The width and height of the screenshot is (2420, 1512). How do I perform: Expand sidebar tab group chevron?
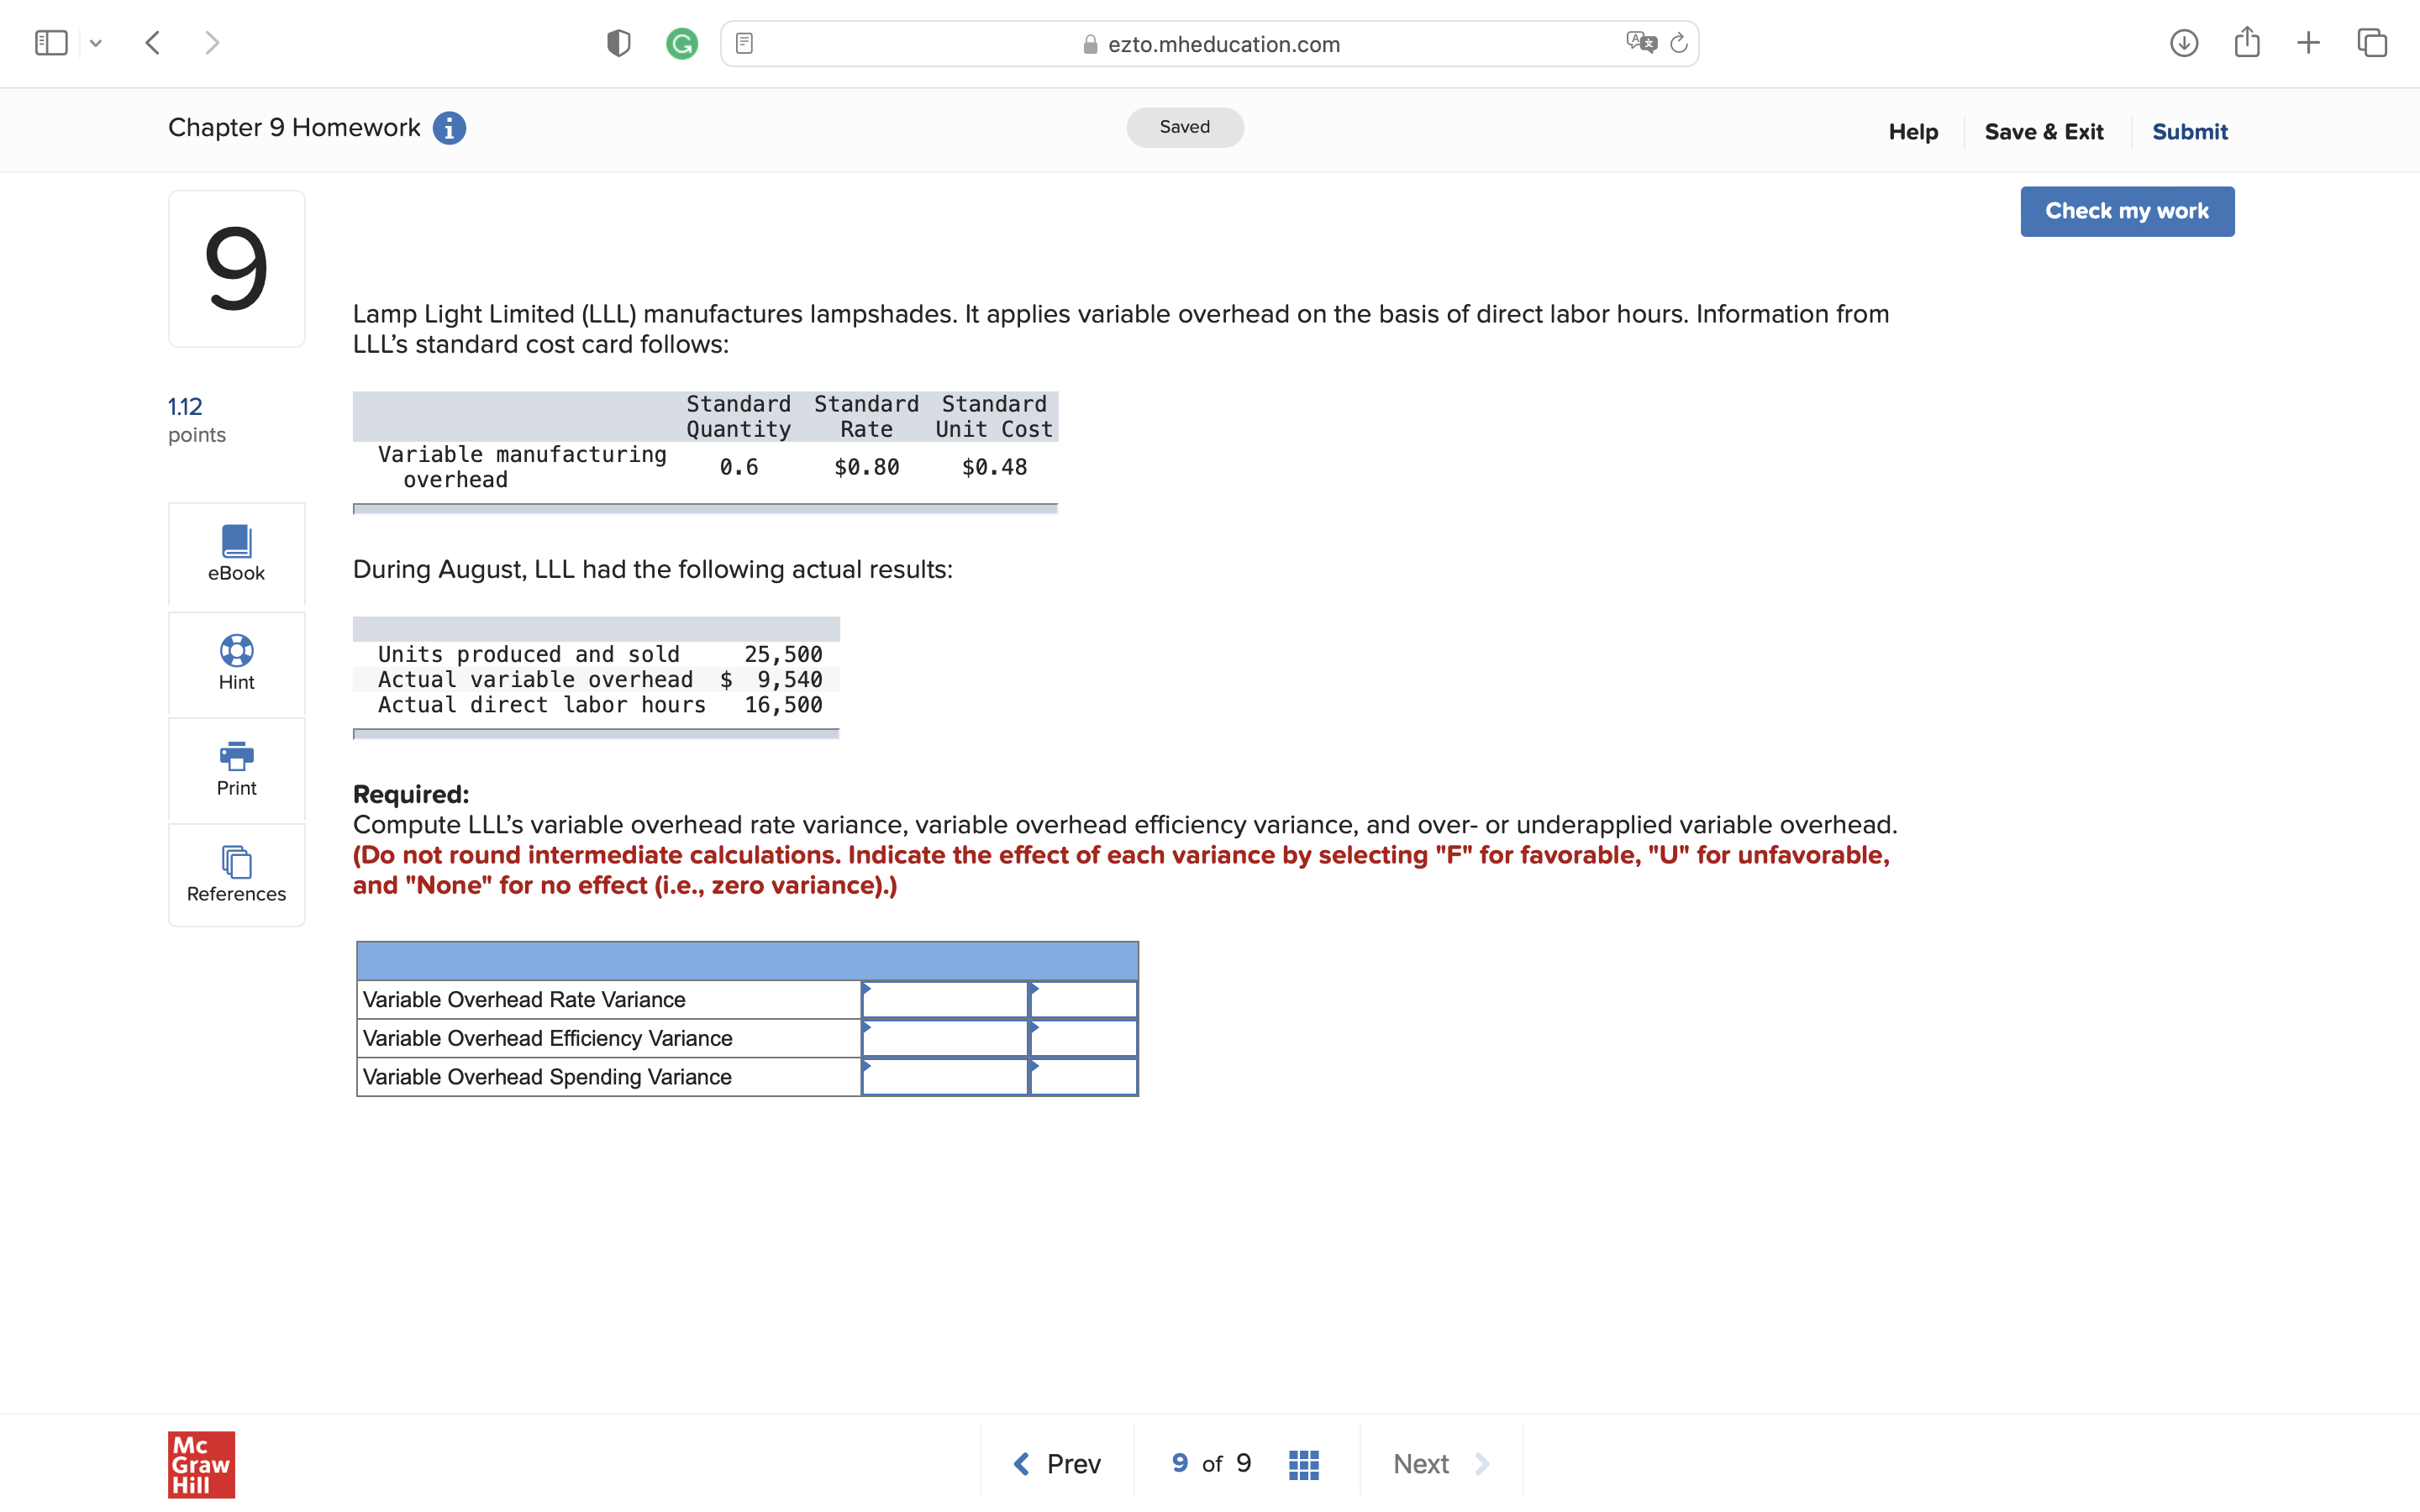click(x=96, y=43)
